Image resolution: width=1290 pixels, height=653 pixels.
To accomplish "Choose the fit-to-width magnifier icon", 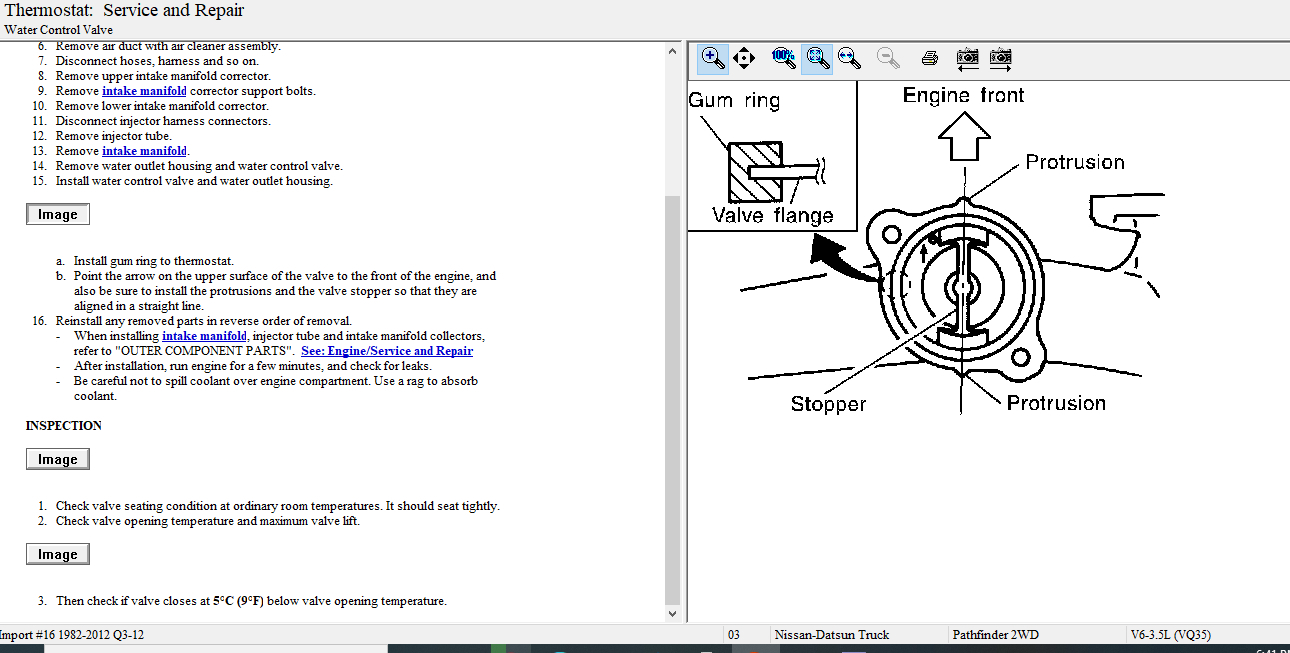I will 850,58.
